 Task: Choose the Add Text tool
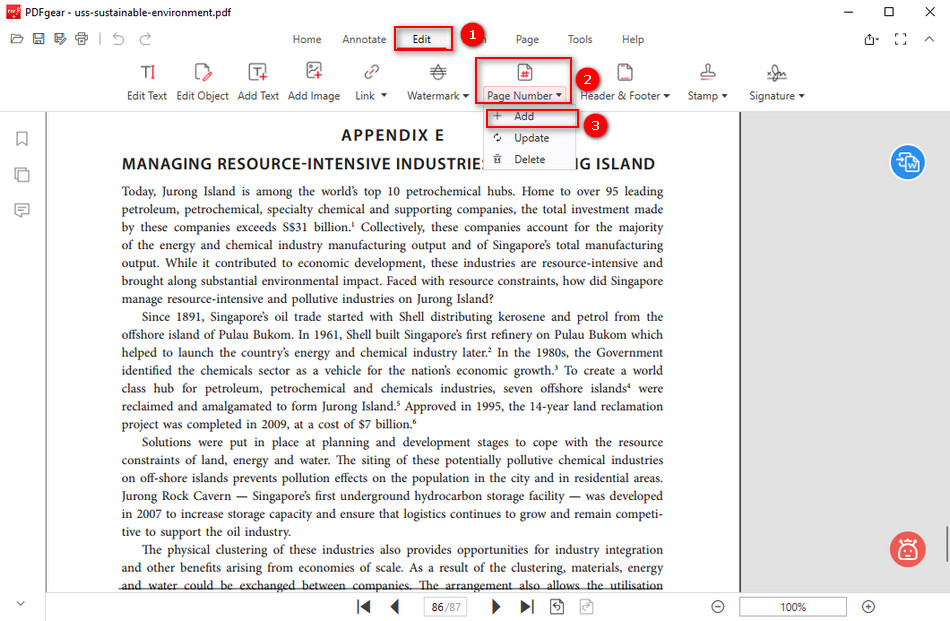(x=259, y=80)
